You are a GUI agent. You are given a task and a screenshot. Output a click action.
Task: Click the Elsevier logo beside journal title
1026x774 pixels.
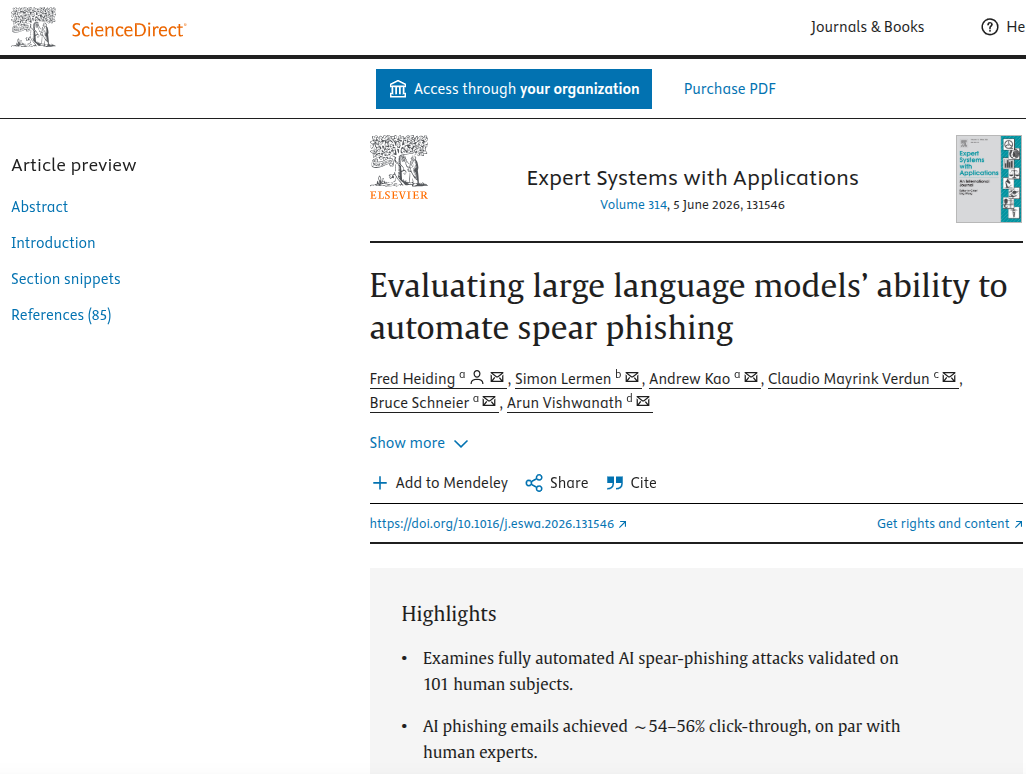pos(399,168)
